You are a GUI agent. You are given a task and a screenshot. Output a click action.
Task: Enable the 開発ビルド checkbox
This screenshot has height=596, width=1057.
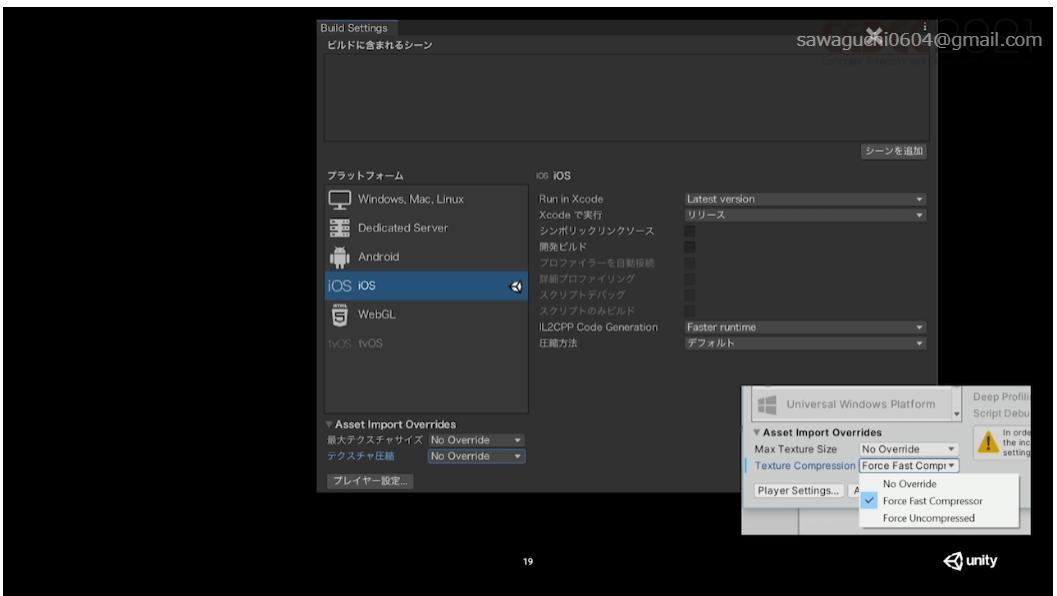(x=690, y=247)
